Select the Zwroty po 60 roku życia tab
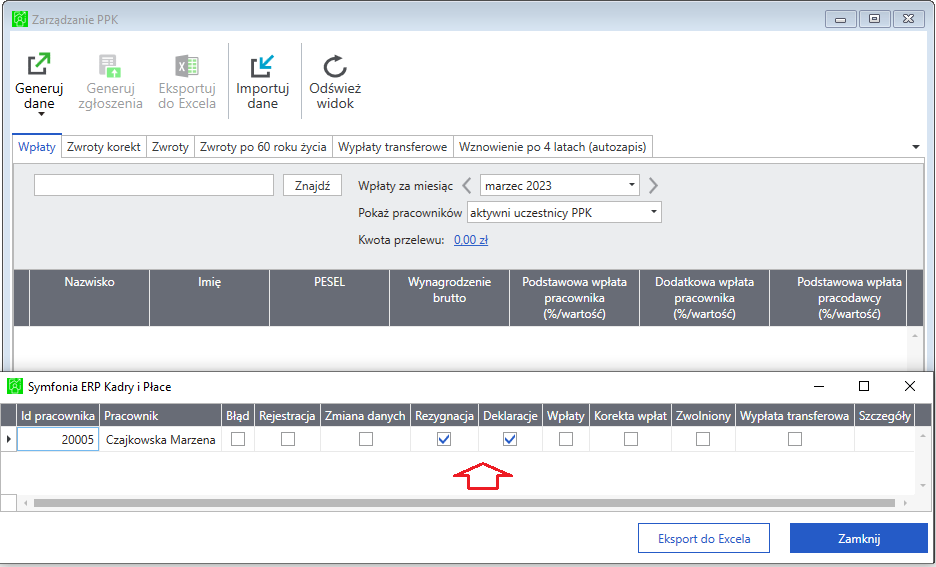The image size is (936, 567). point(263,147)
